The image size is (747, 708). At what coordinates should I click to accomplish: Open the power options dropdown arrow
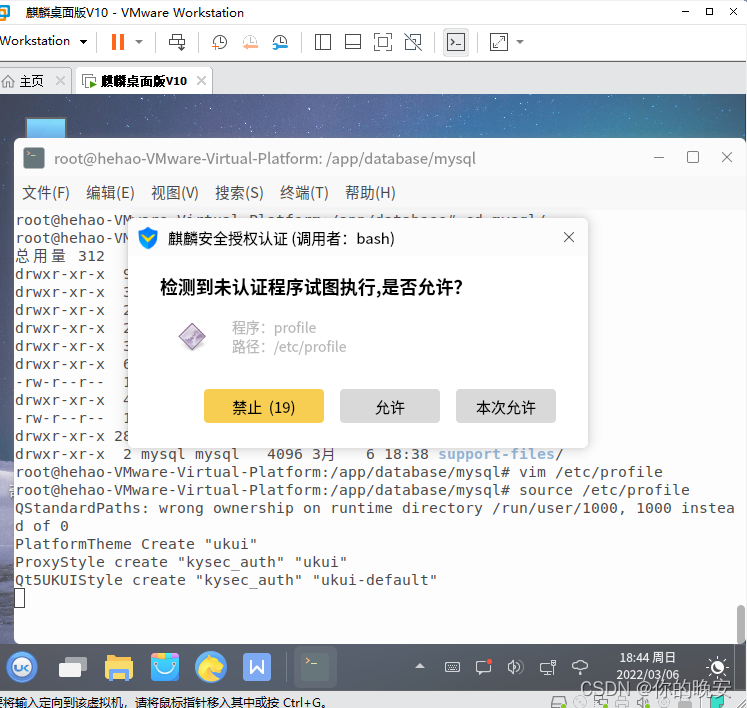139,42
